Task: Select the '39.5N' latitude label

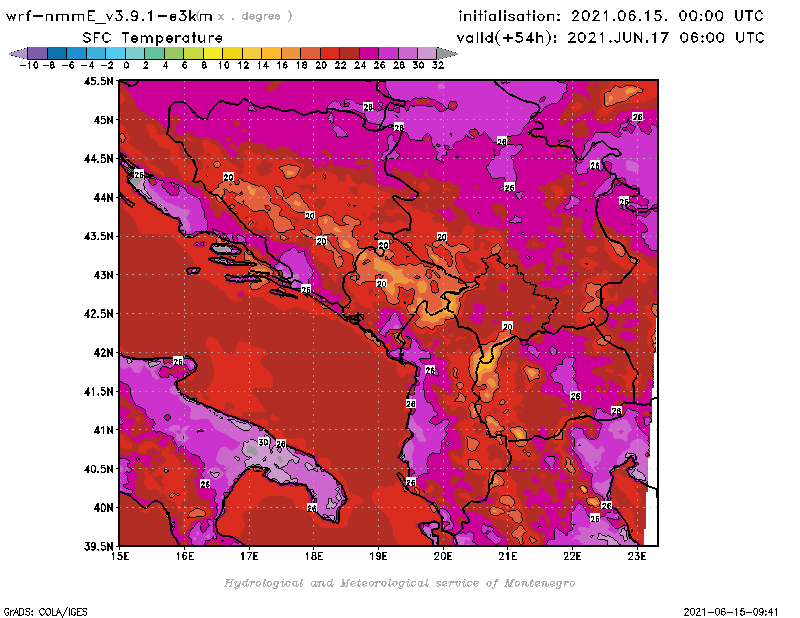Action: point(98,547)
